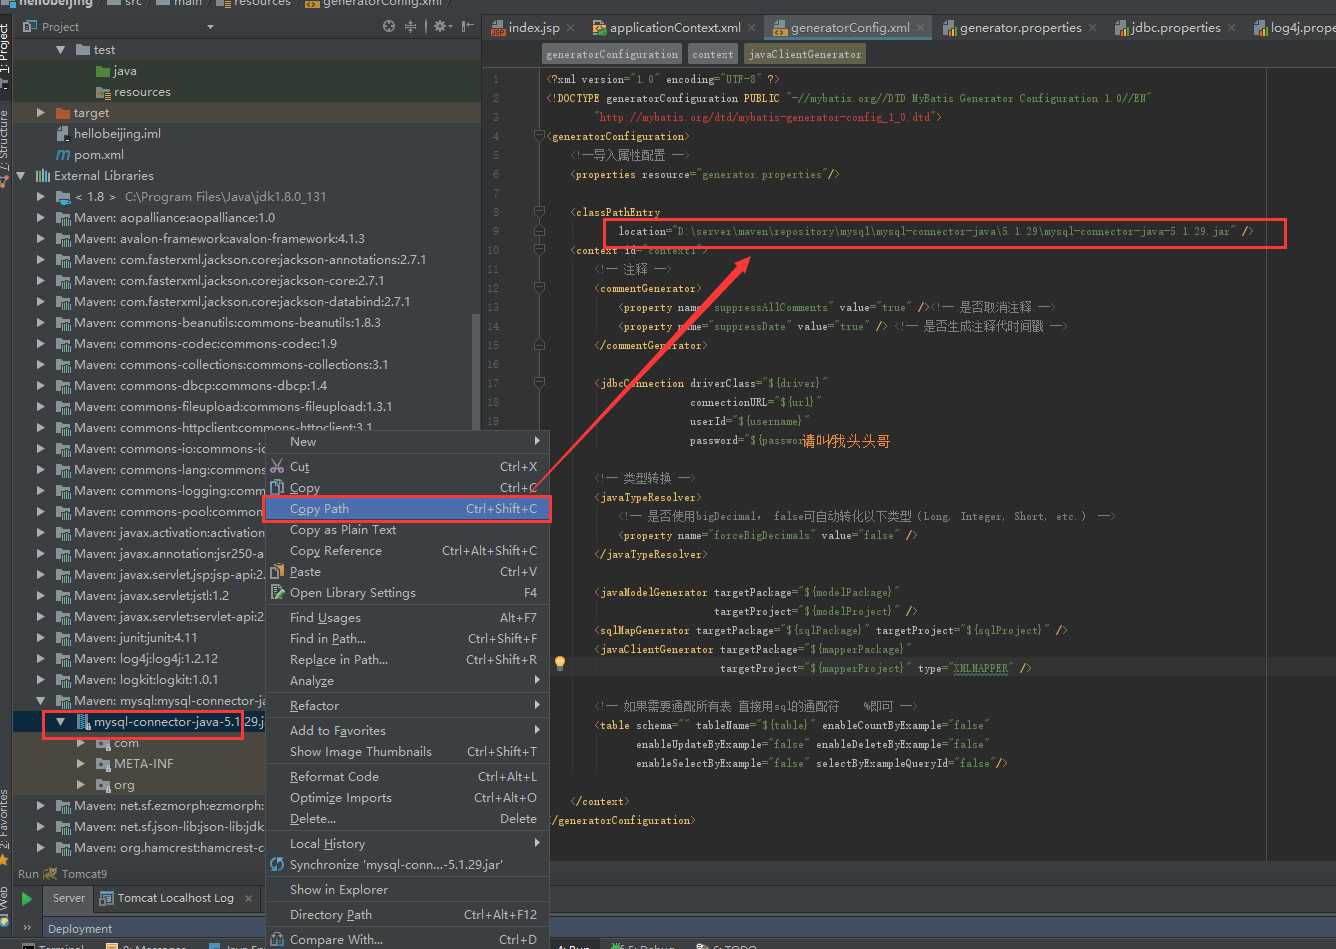Collapse the mysql-connector-java-5.1.29.jar node

pos(61,721)
